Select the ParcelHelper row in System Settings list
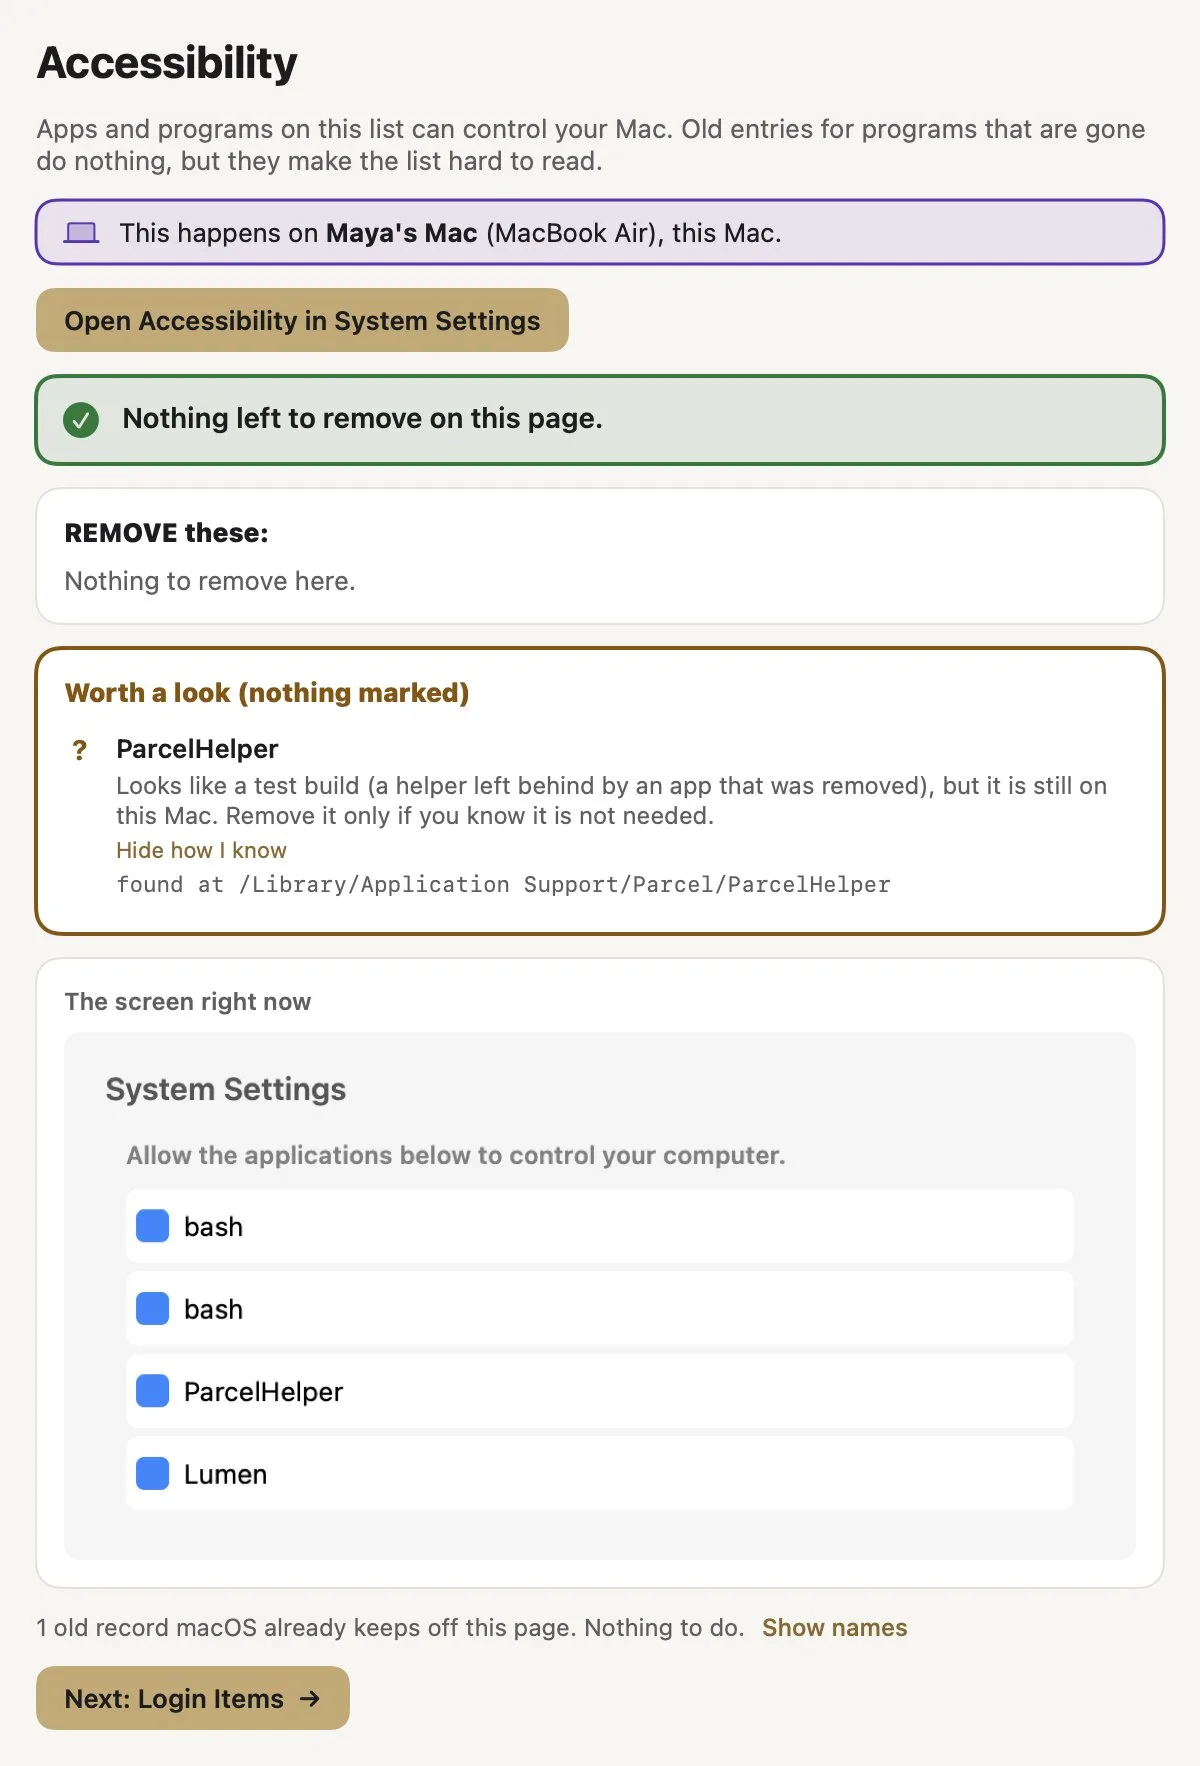 click(x=600, y=1391)
